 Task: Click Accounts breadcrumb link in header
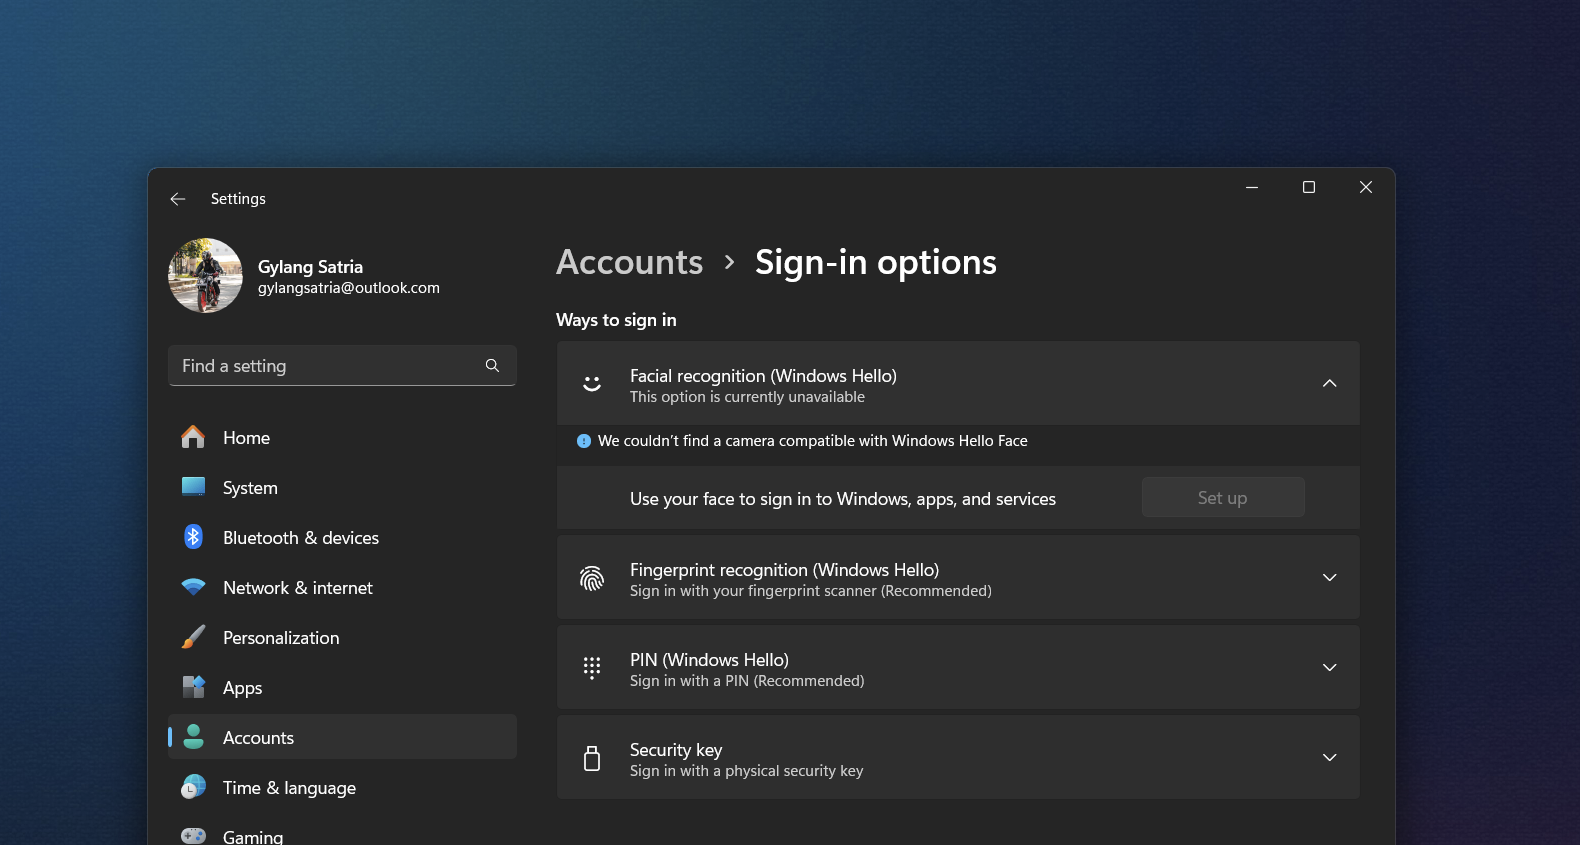click(x=630, y=262)
